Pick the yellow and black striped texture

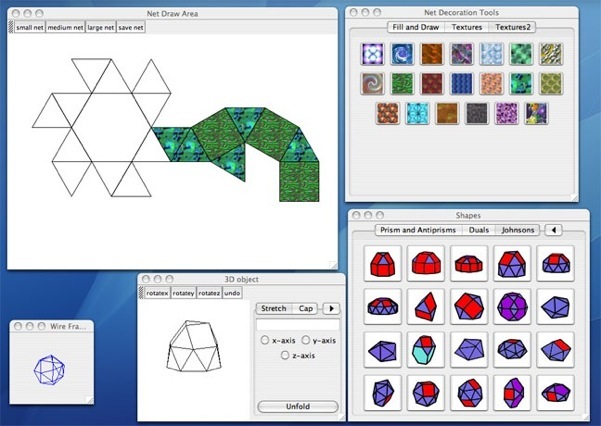pos(551,54)
